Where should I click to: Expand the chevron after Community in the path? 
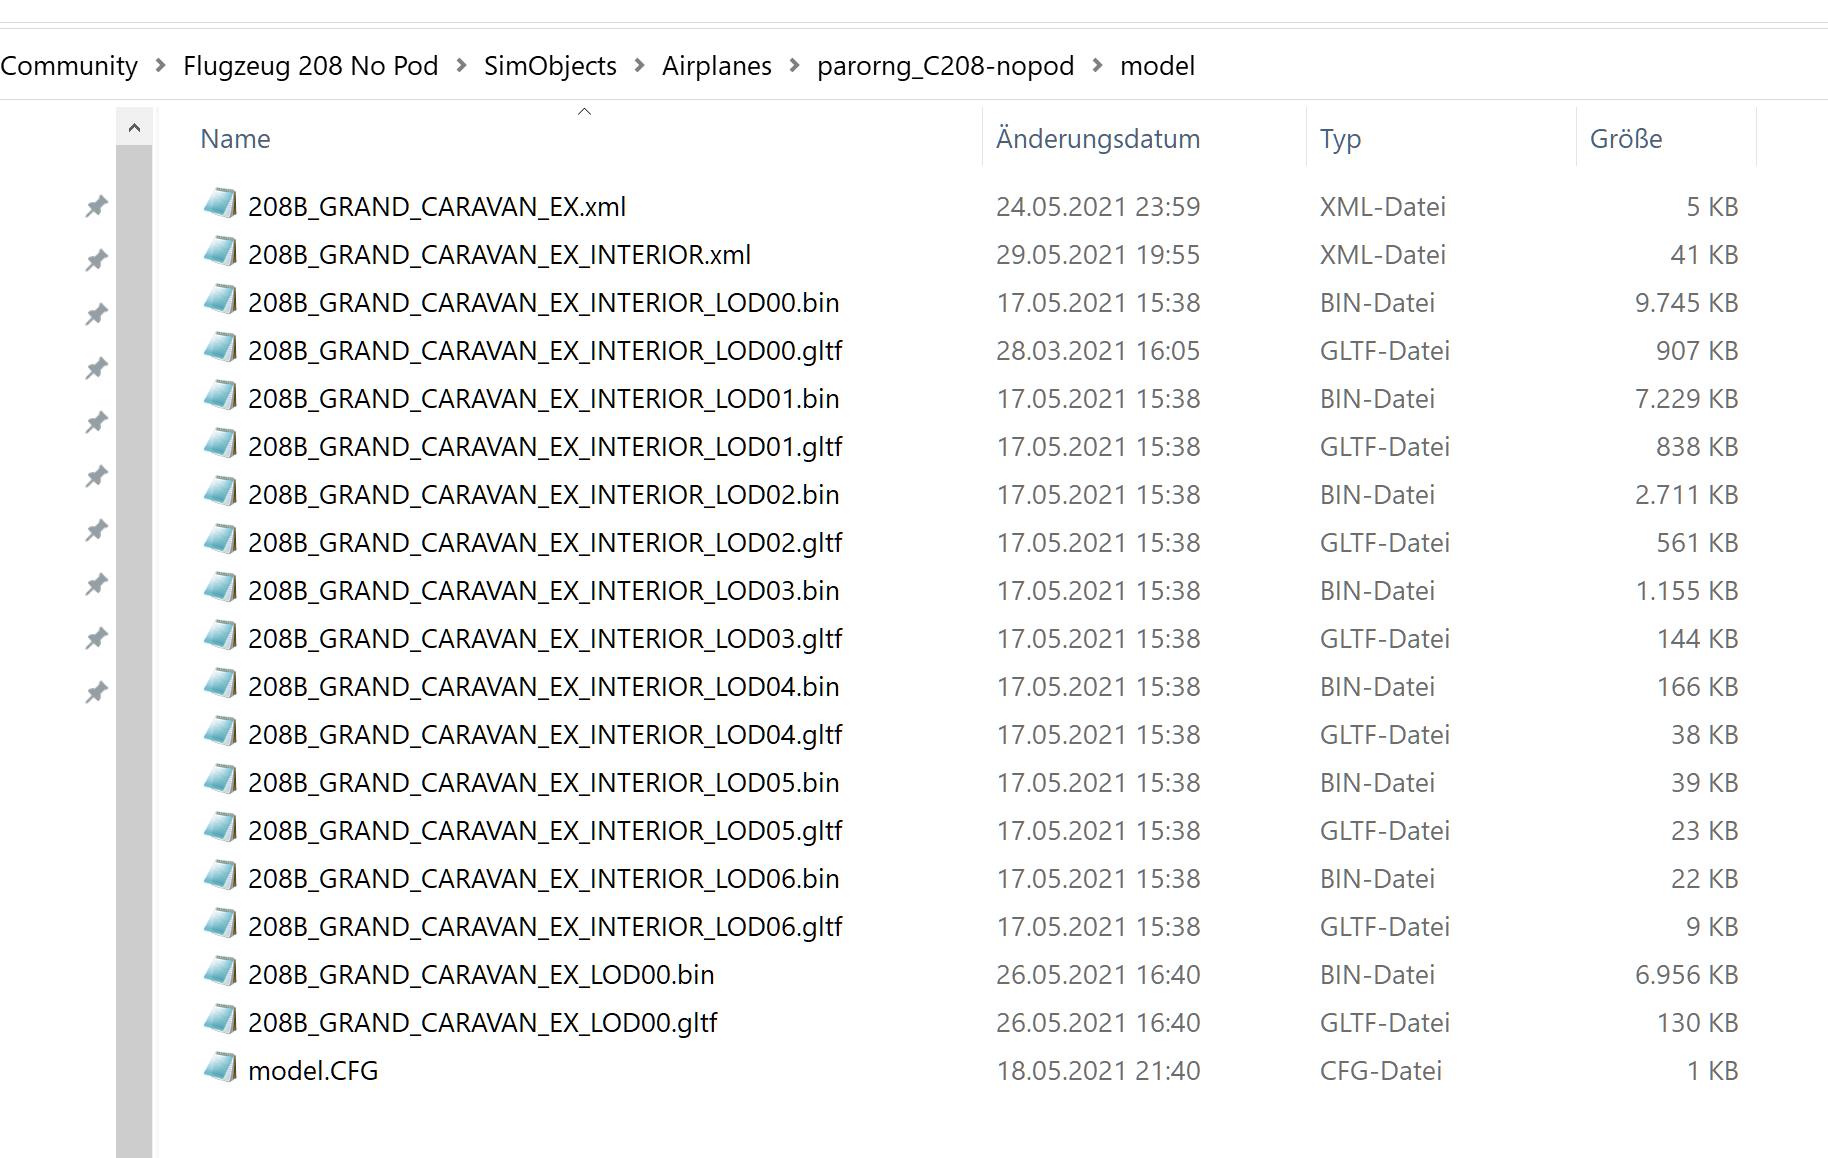tap(160, 66)
